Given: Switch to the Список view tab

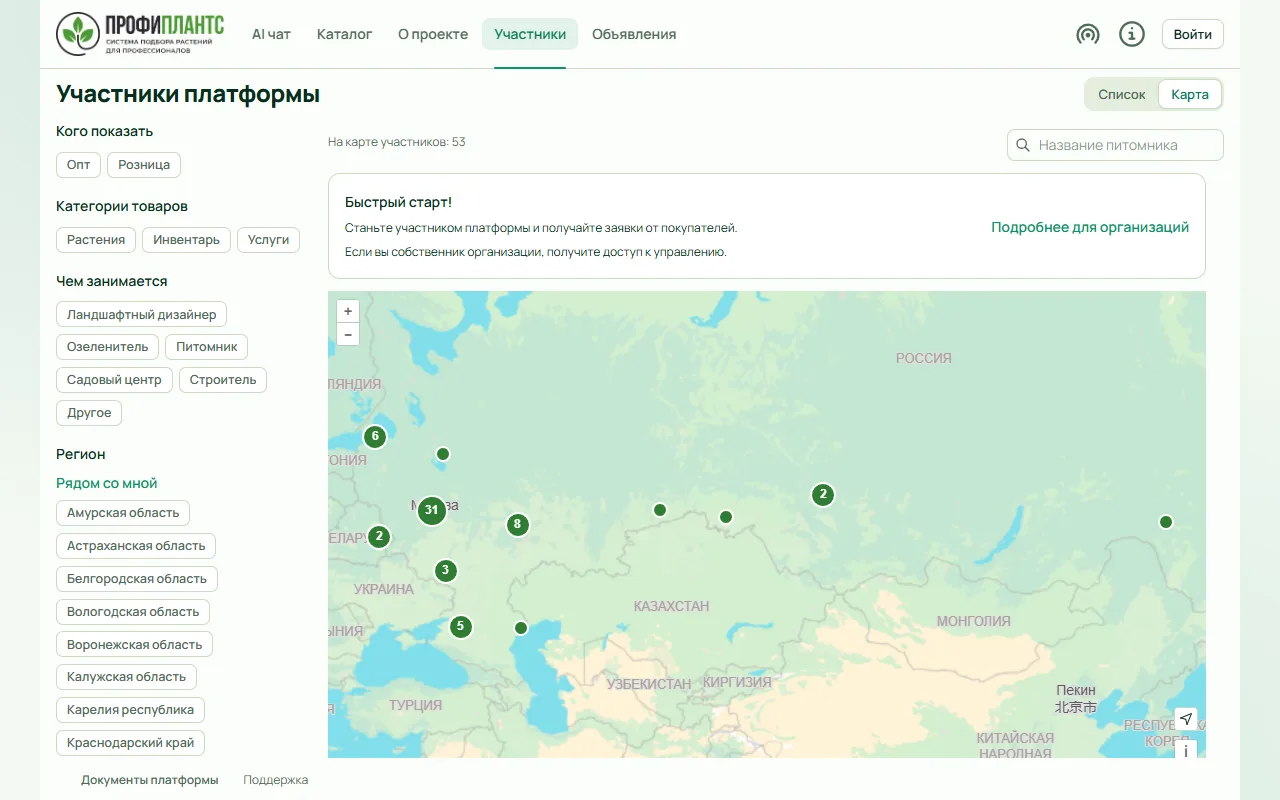Looking at the screenshot, I should click(x=1122, y=94).
